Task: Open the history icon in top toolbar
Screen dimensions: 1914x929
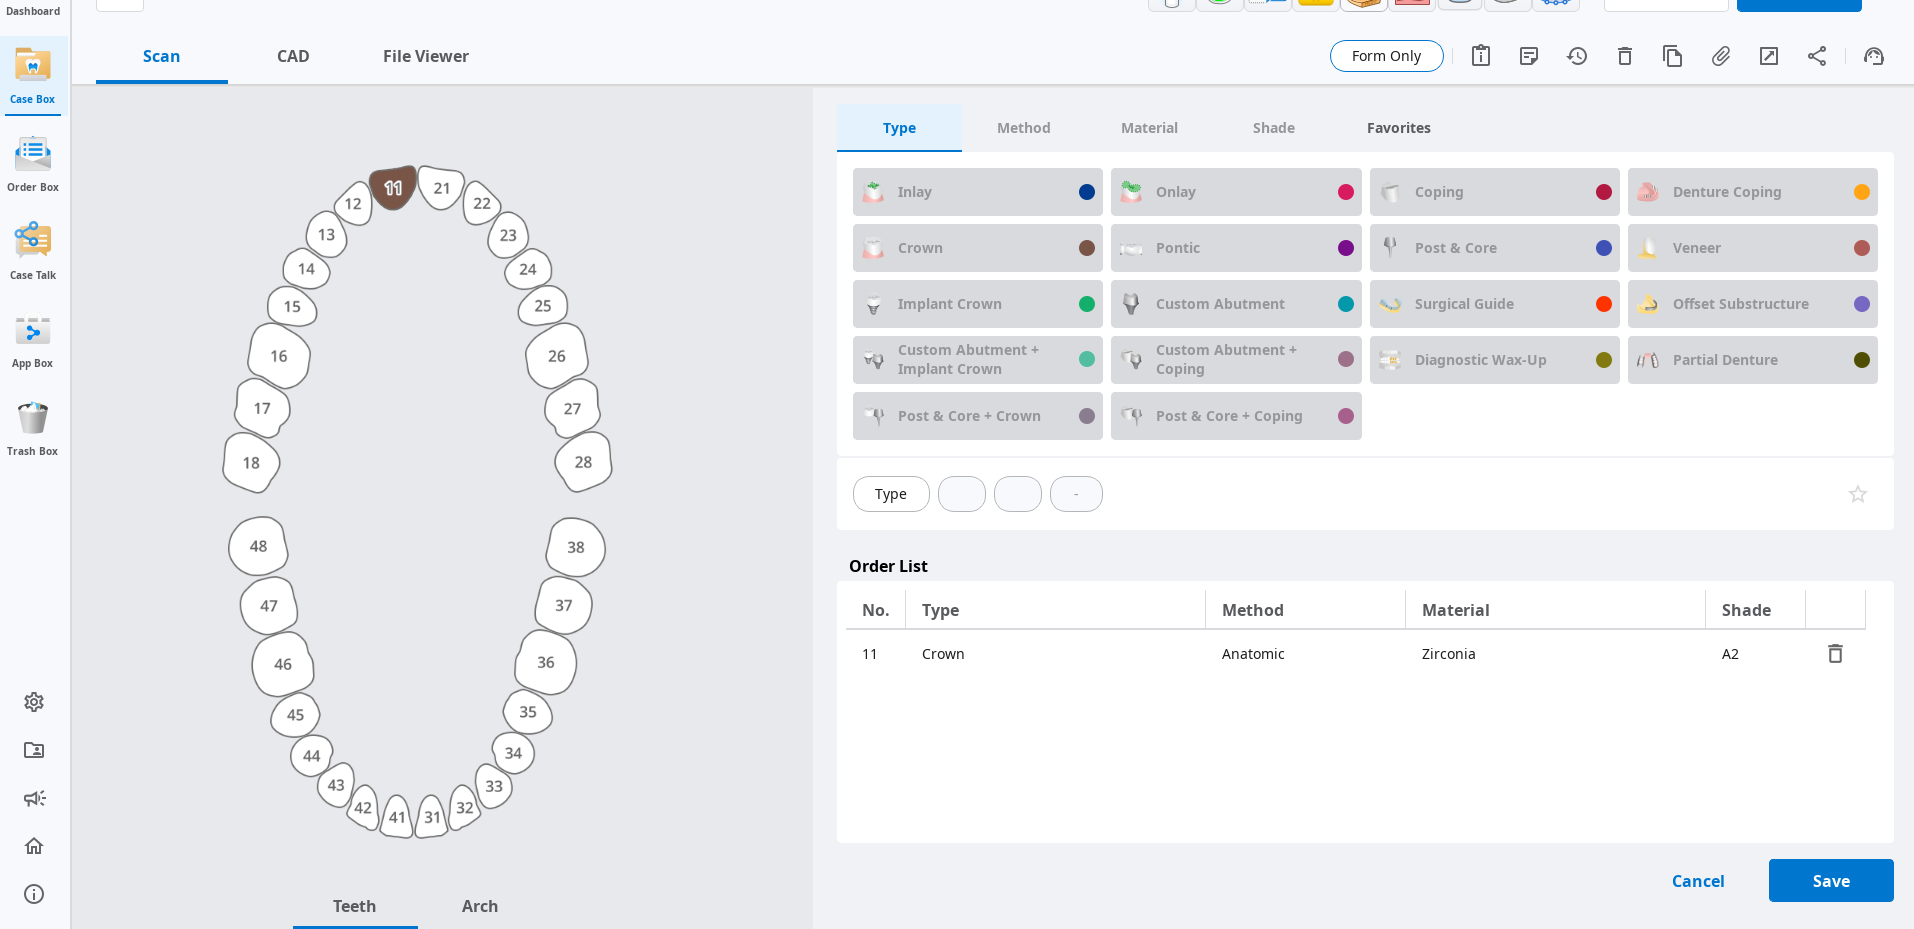Action: [1577, 56]
